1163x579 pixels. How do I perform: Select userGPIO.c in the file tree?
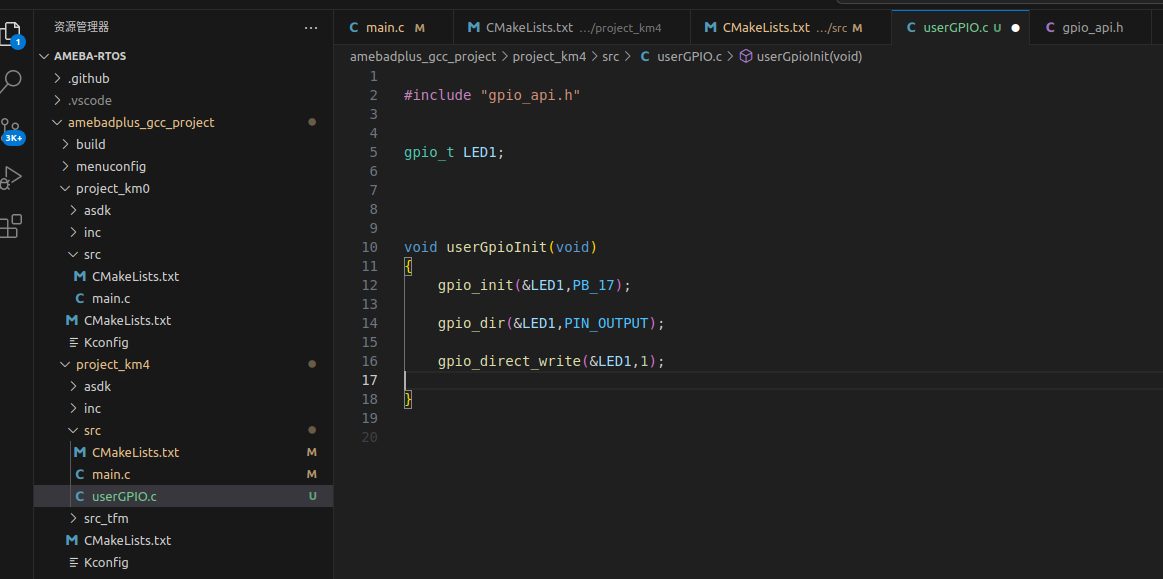tap(183, 496)
